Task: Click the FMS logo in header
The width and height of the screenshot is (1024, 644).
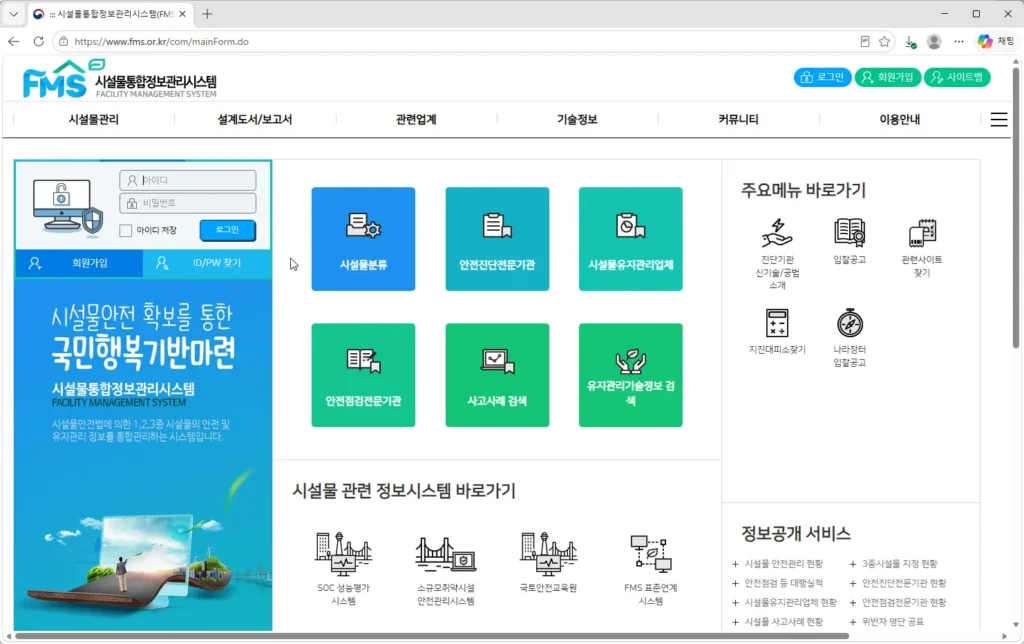Action: tap(120, 80)
